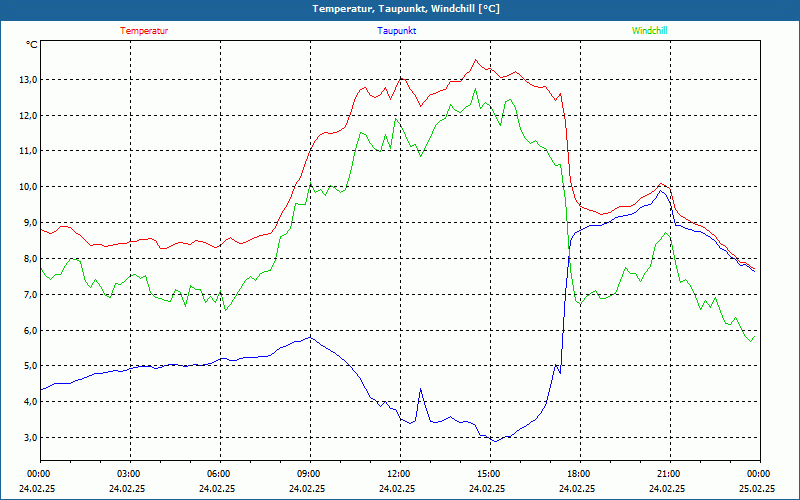Click the "°C" unit label on the y-axis
Viewport: 800px width, 500px height.
tap(32, 45)
